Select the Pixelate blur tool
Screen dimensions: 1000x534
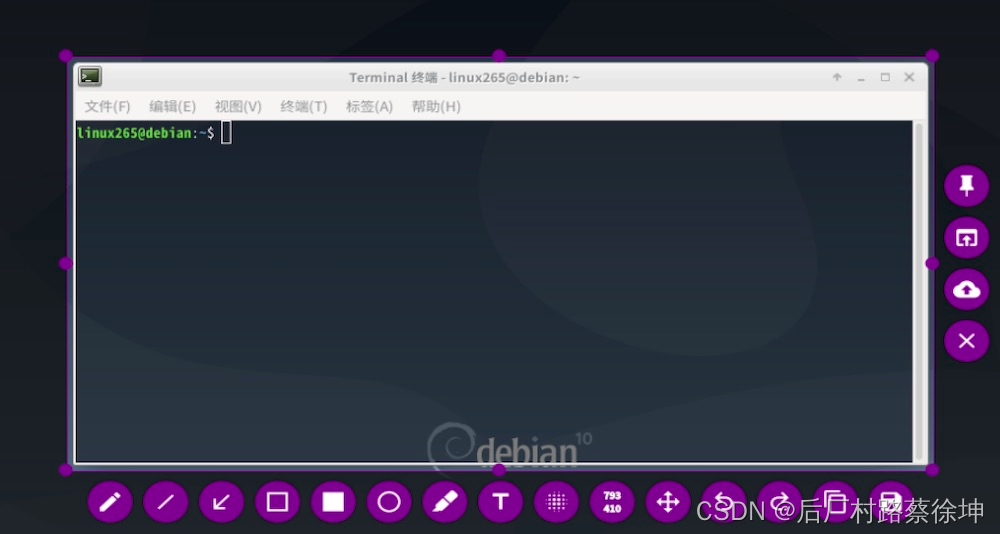(556, 502)
